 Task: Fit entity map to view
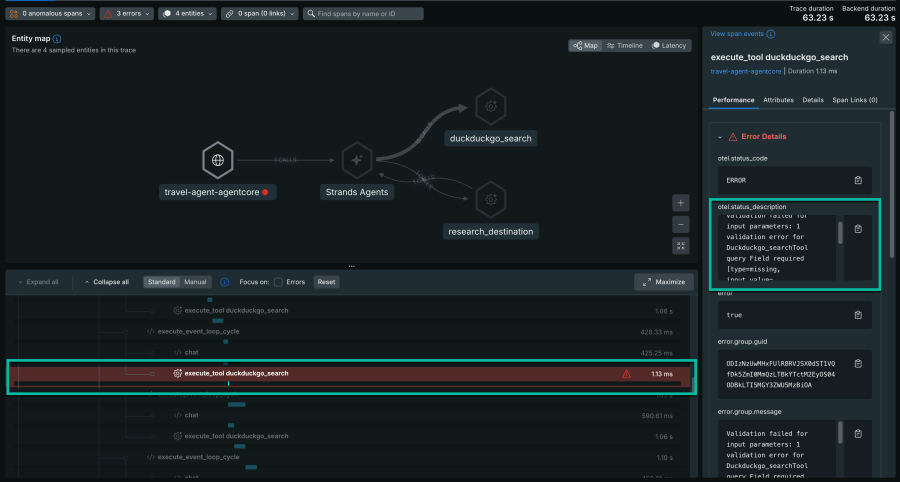click(x=681, y=246)
